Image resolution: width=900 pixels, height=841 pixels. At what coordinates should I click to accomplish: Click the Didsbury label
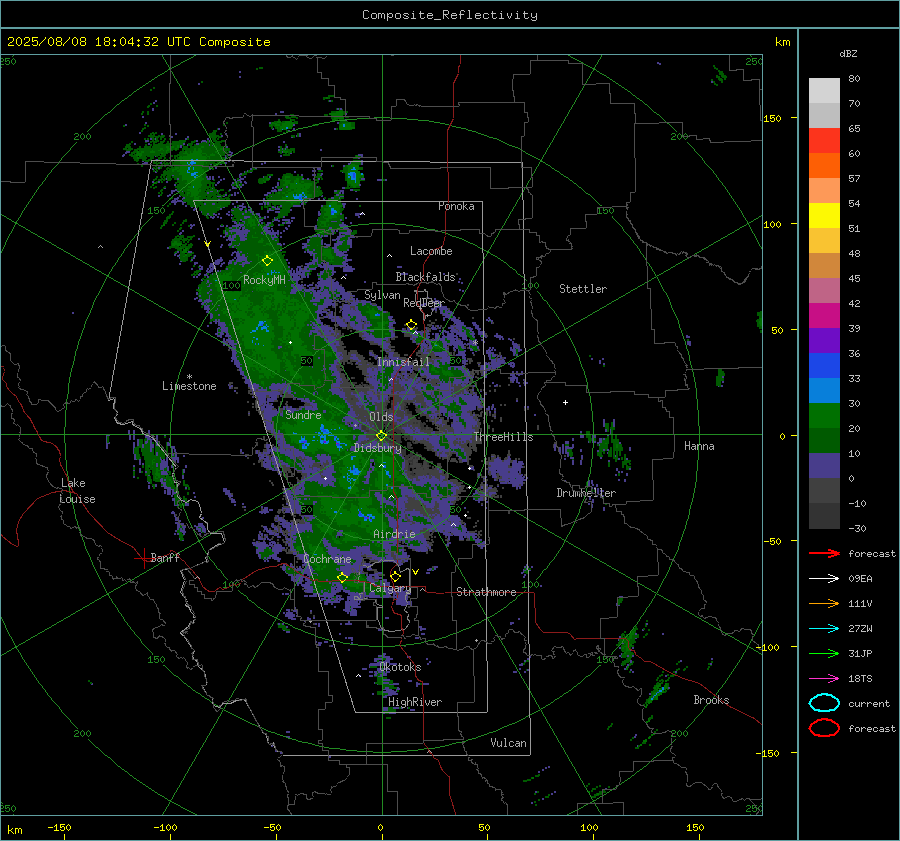(377, 448)
